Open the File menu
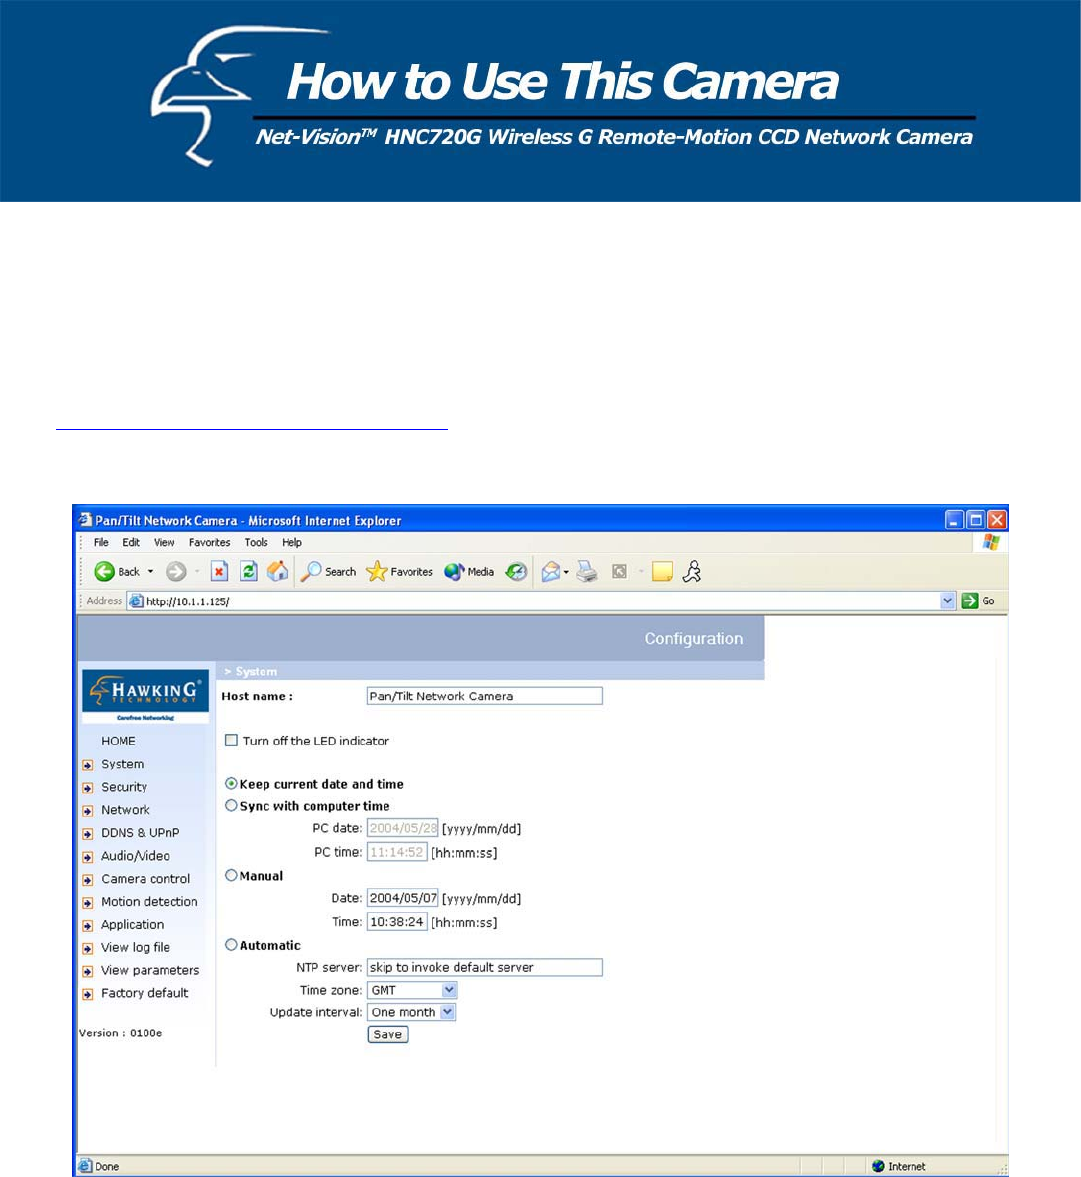This screenshot has height=1177, width=1081. pos(101,542)
